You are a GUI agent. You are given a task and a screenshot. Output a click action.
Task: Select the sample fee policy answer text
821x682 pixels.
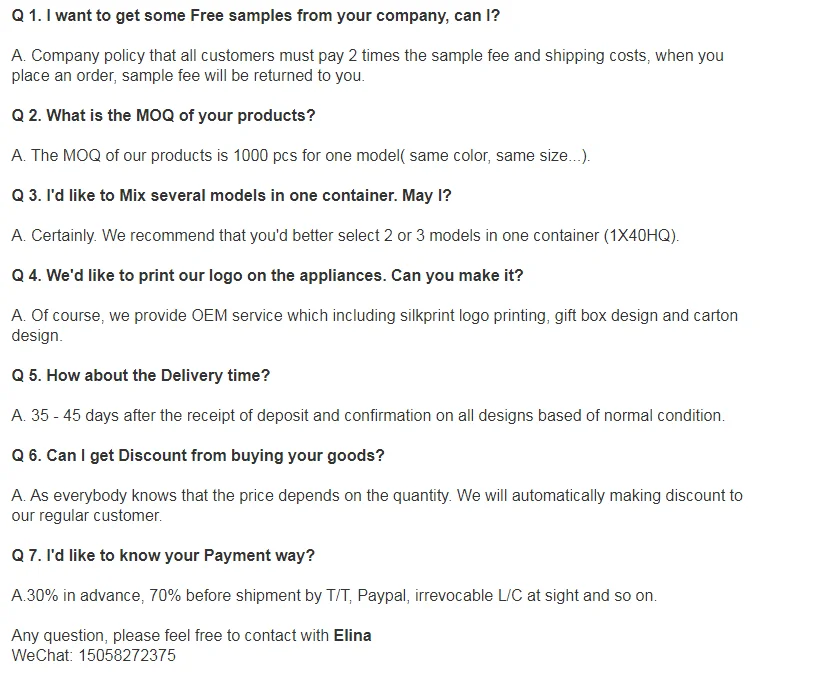pyautogui.click(x=368, y=65)
